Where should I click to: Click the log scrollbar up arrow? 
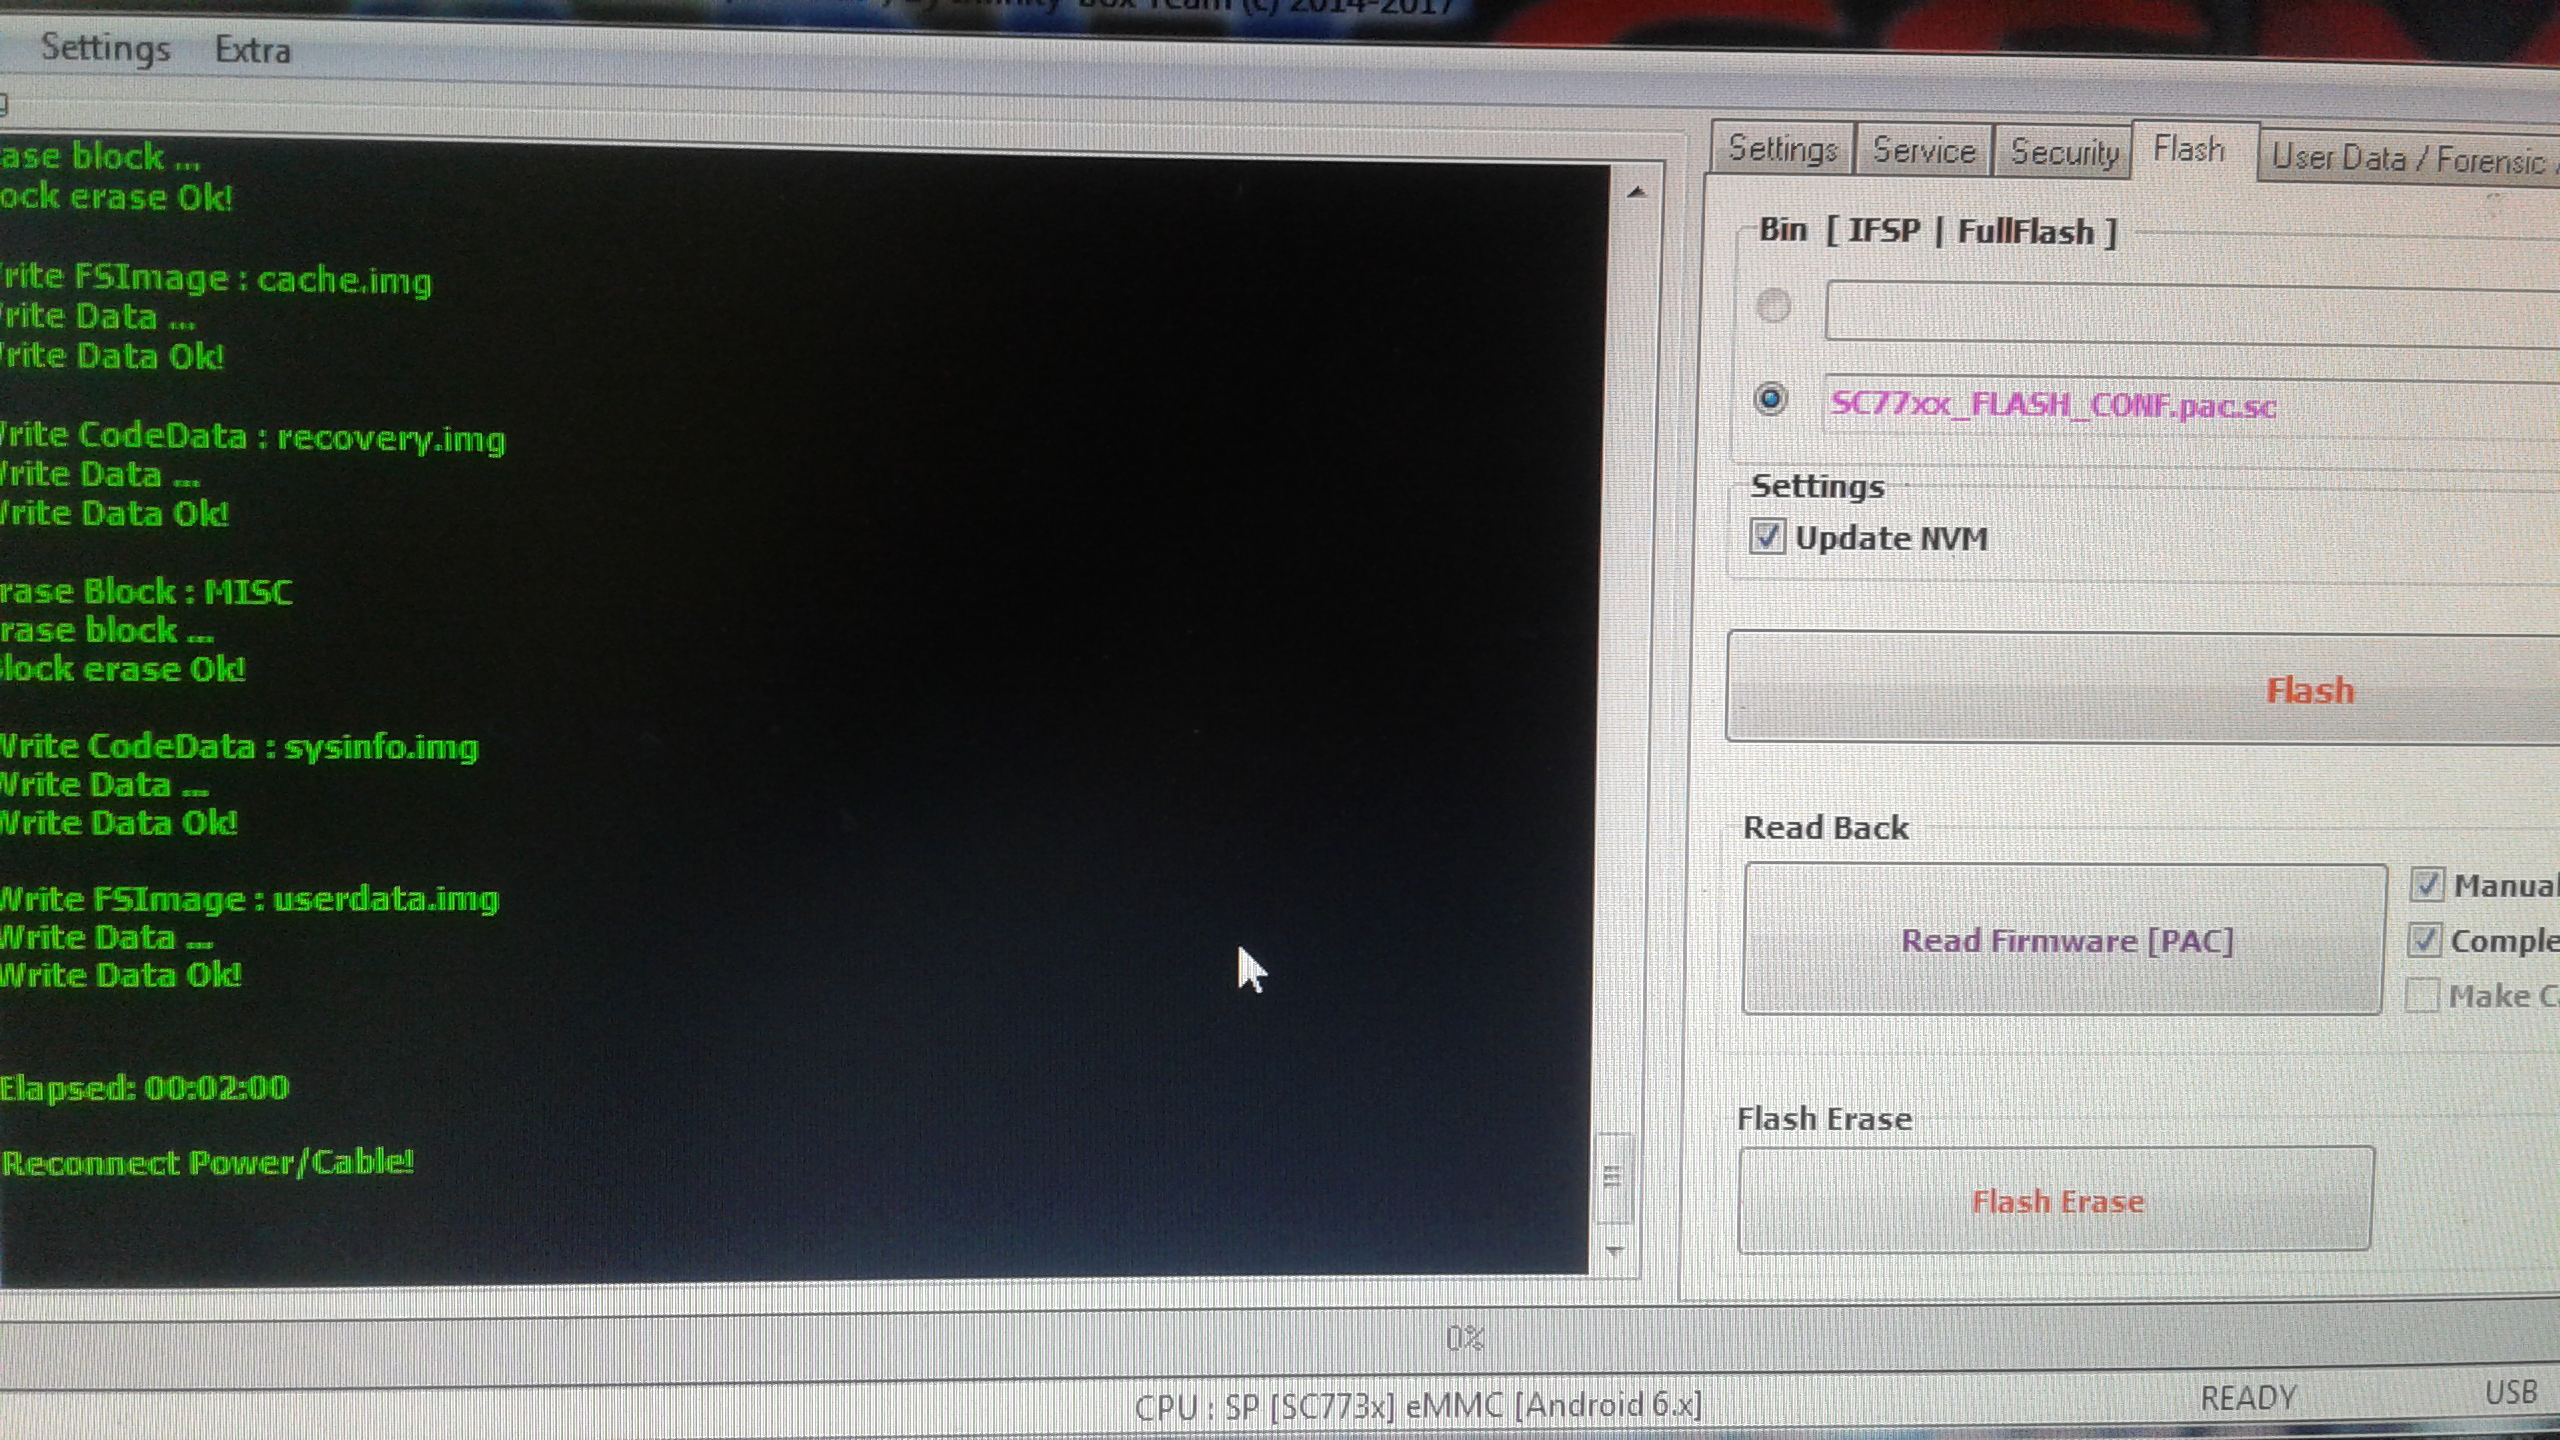click(1636, 192)
